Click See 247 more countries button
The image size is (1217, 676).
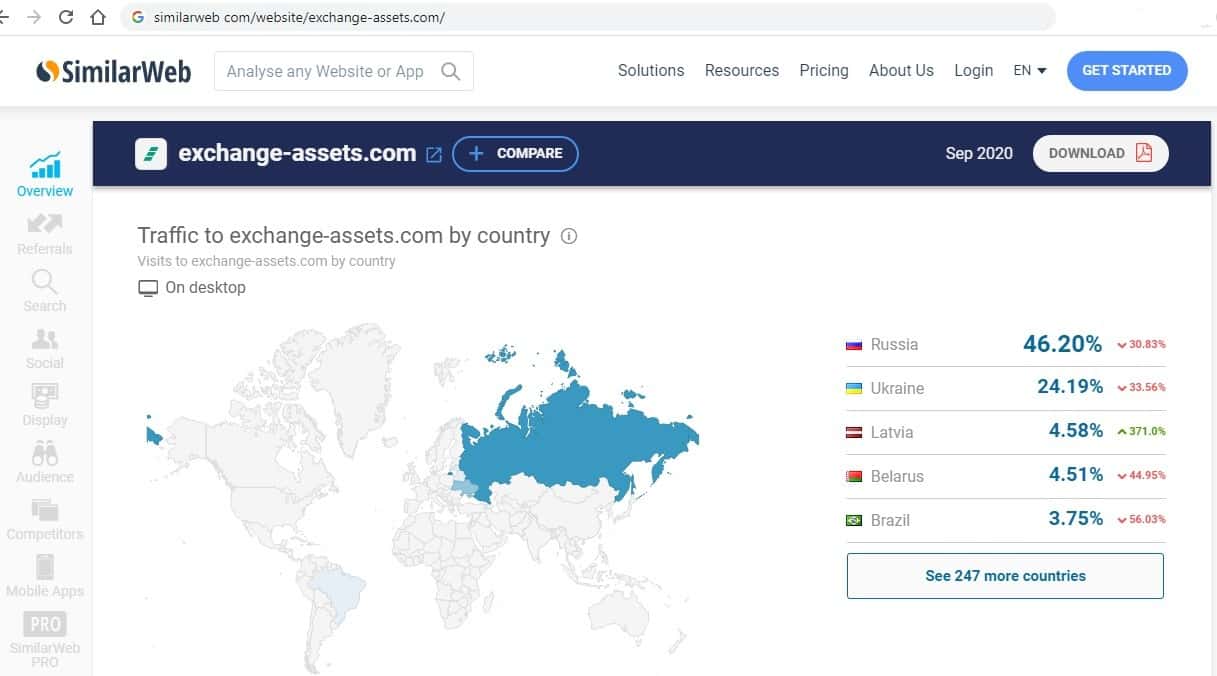(x=1005, y=576)
